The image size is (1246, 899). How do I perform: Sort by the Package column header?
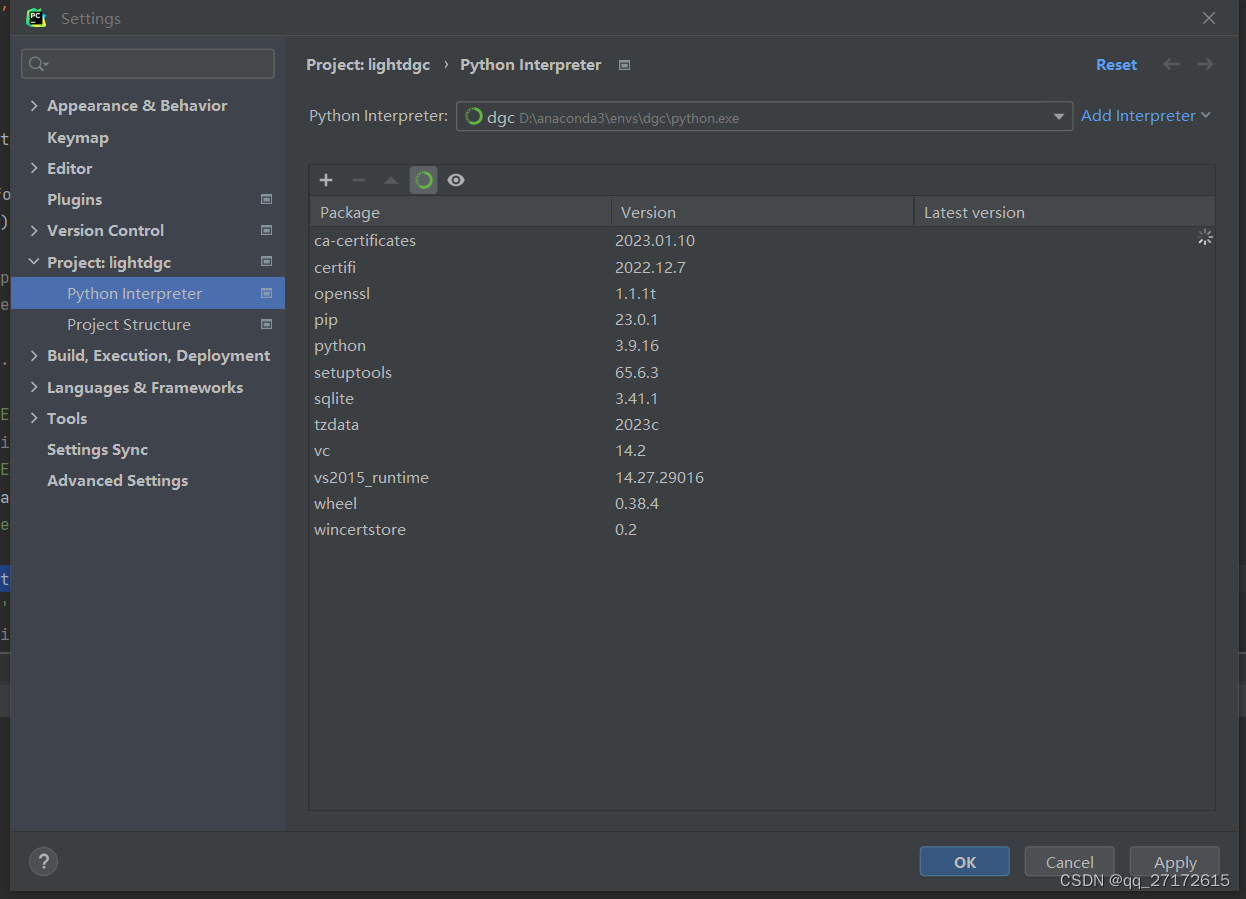pos(461,212)
